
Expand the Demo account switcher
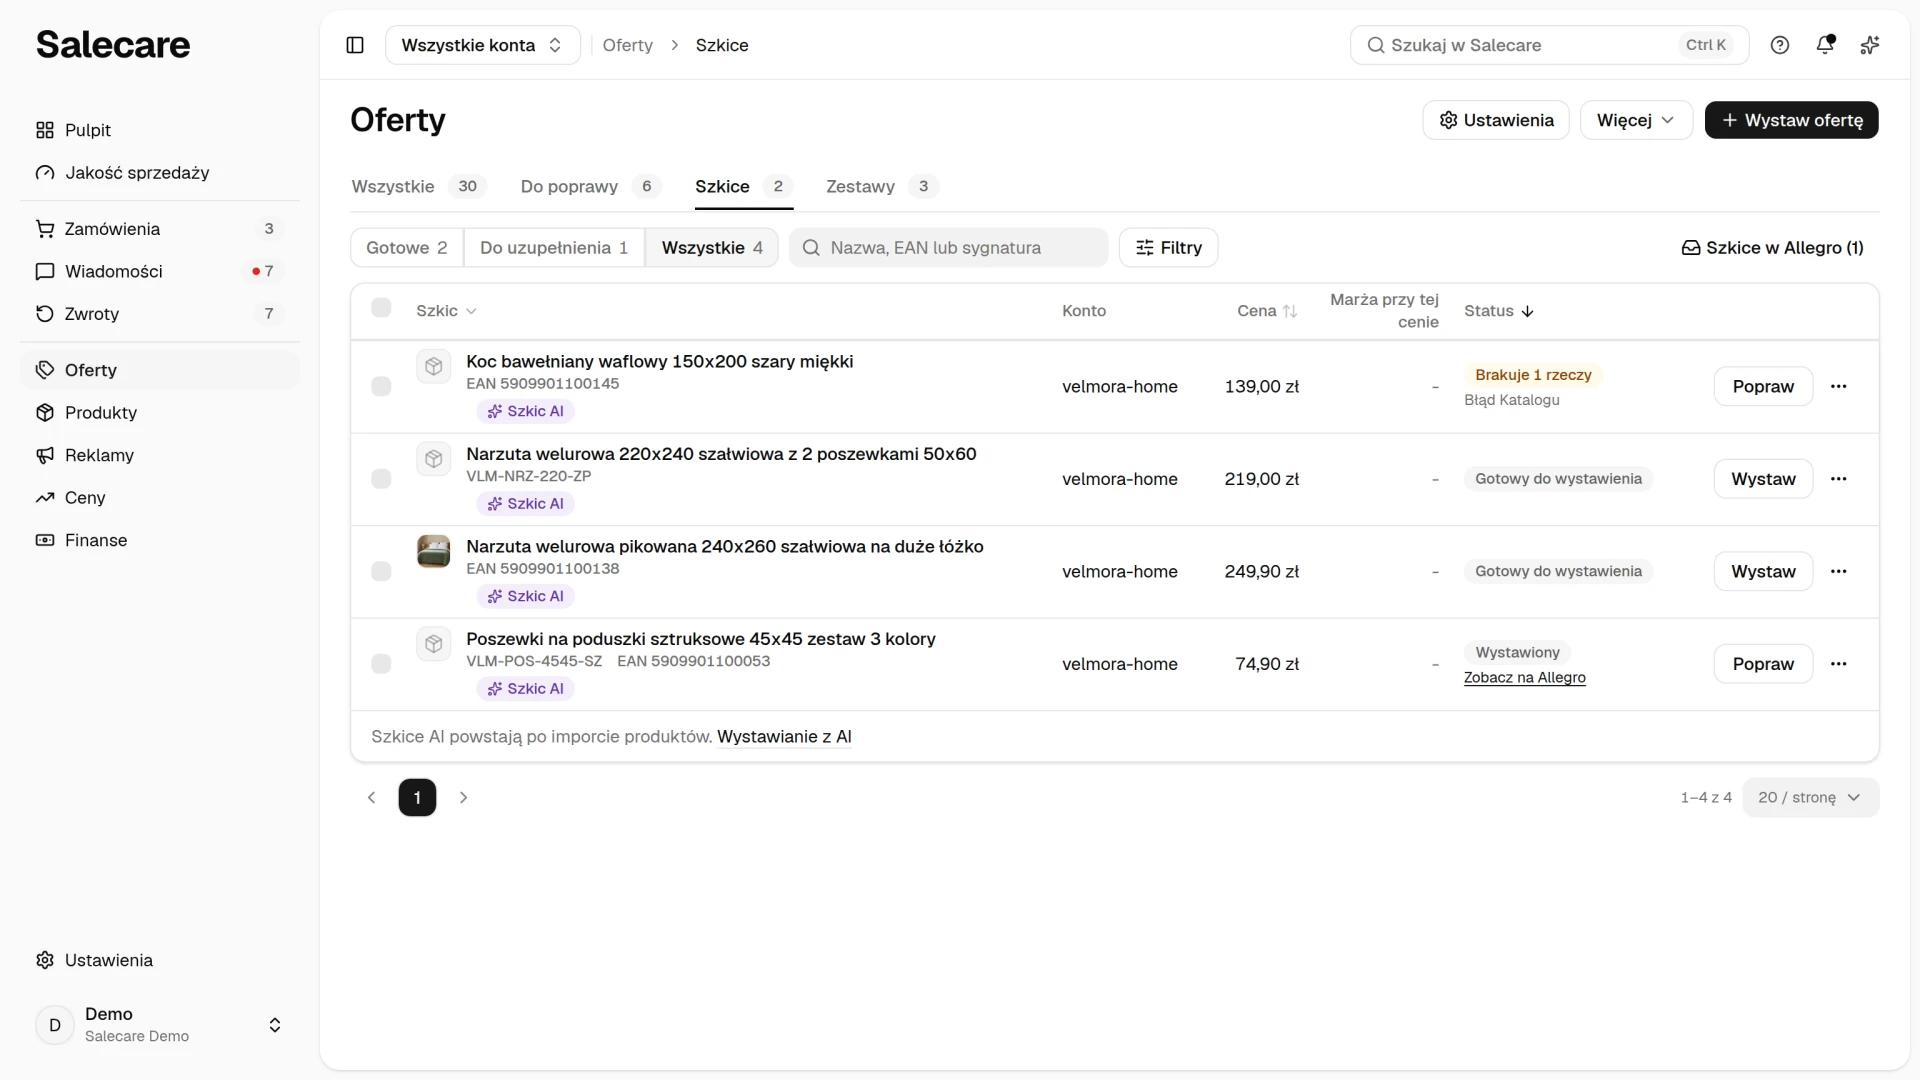[x=160, y=1025]
